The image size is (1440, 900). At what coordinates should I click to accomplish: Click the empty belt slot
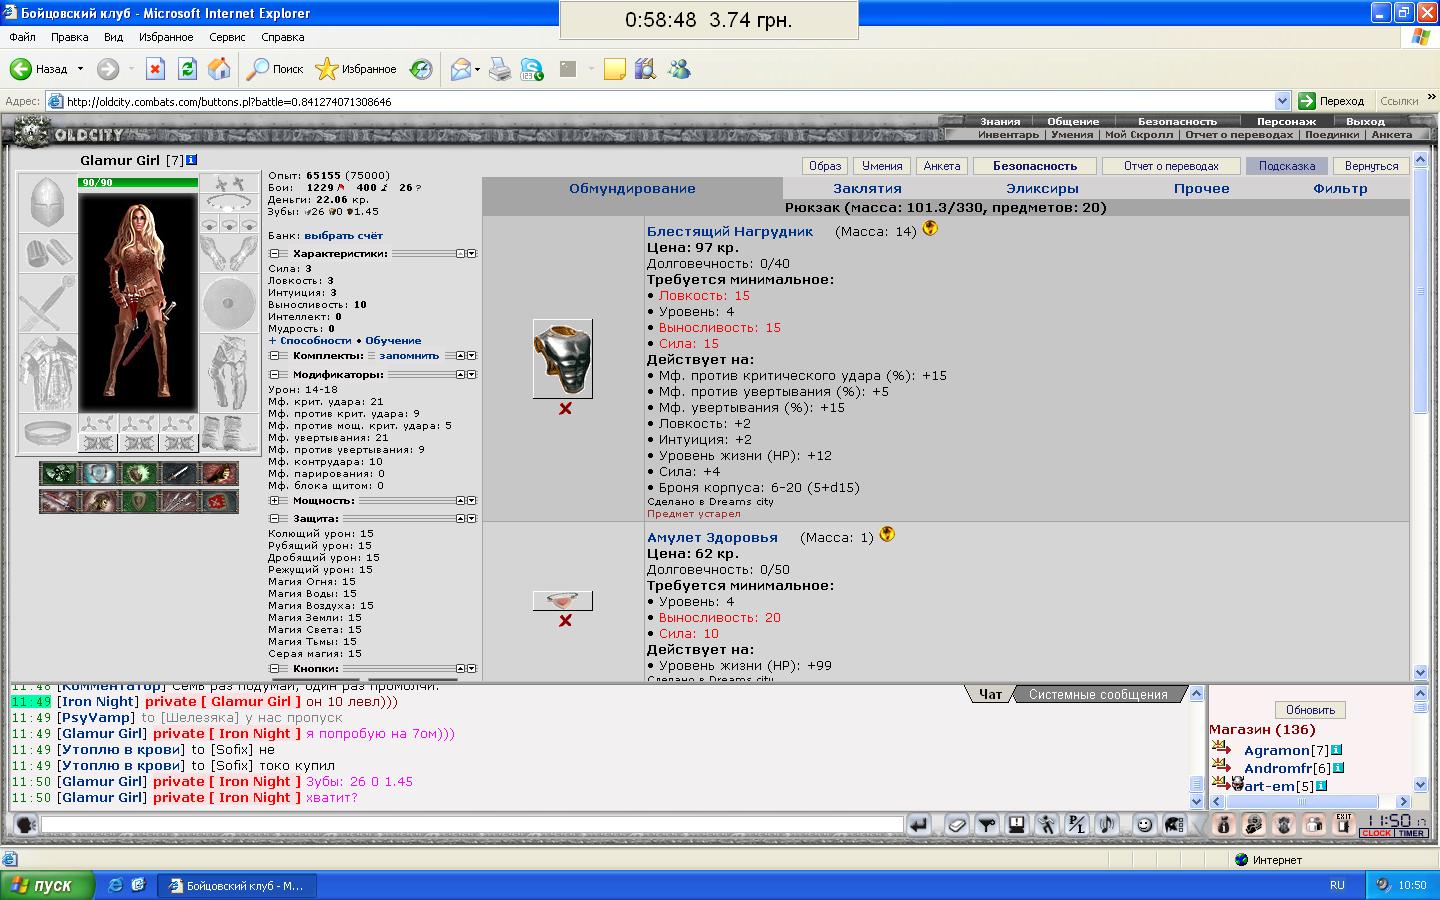47,434
